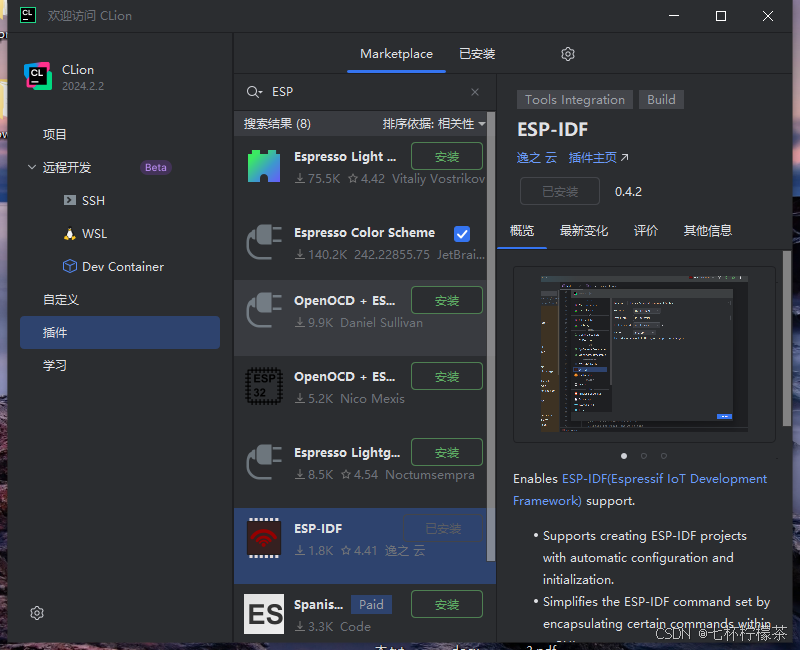Click the plug icon of Daniel Sullivan's OpenOCD plugin
This screenshot has height=650, width=800.
click(x=264, y=310)
